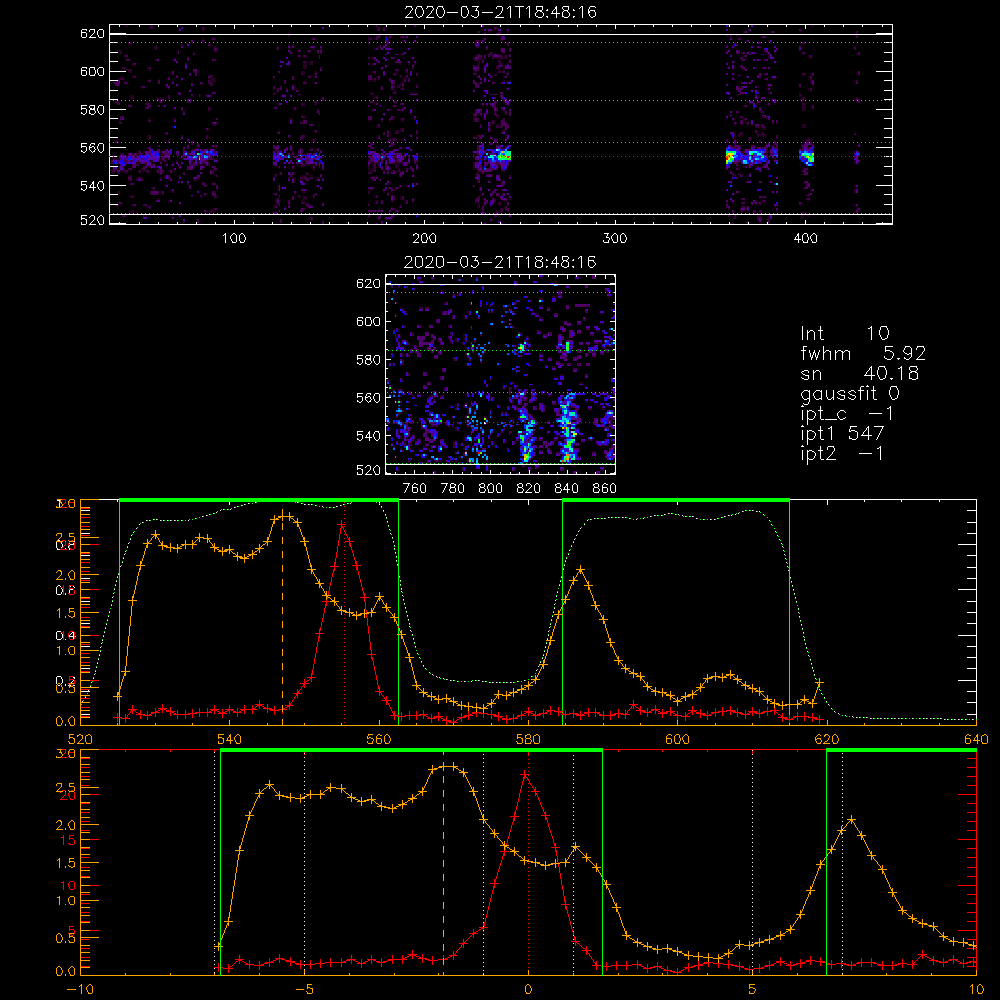Select y-axis label 520 on top spectrogram

click(92, 220)
